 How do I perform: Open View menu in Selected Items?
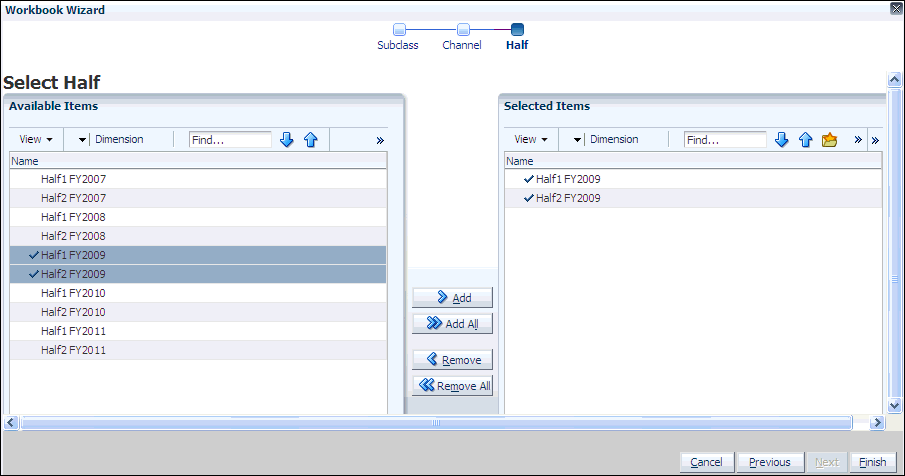click(x=531, y=139)
